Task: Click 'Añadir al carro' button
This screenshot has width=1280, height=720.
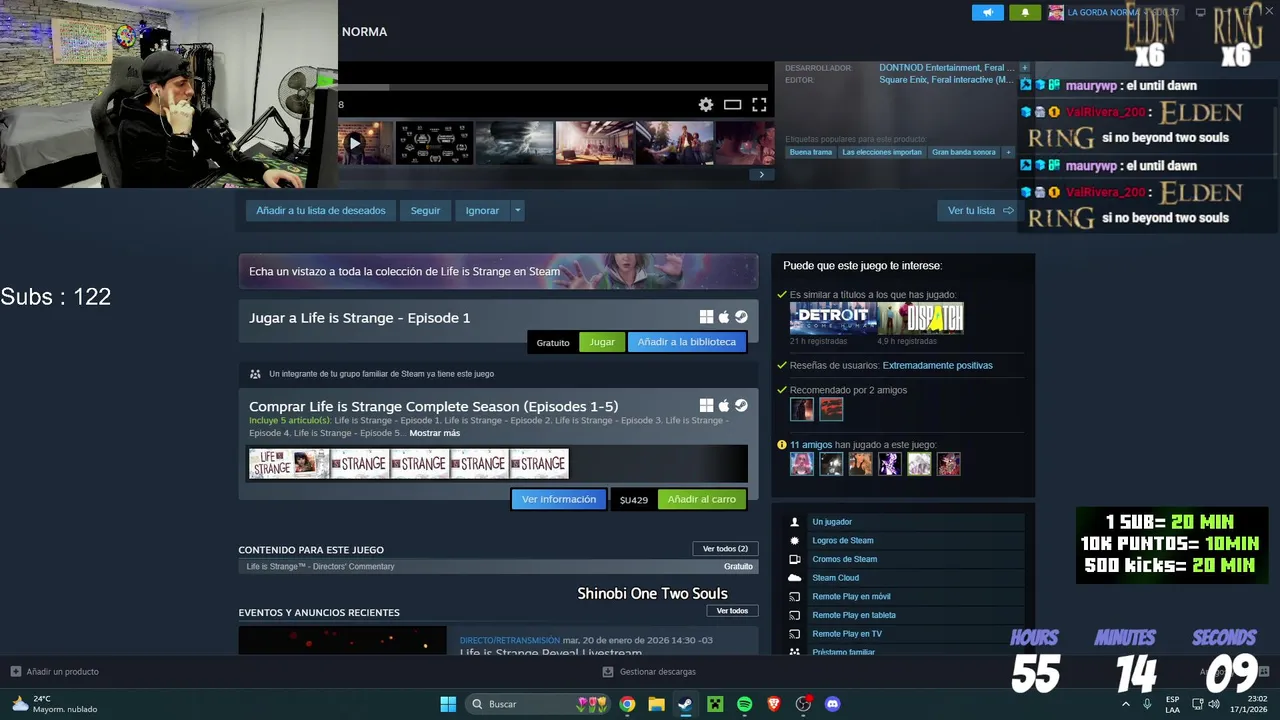Action: click(x=702, y=499)
